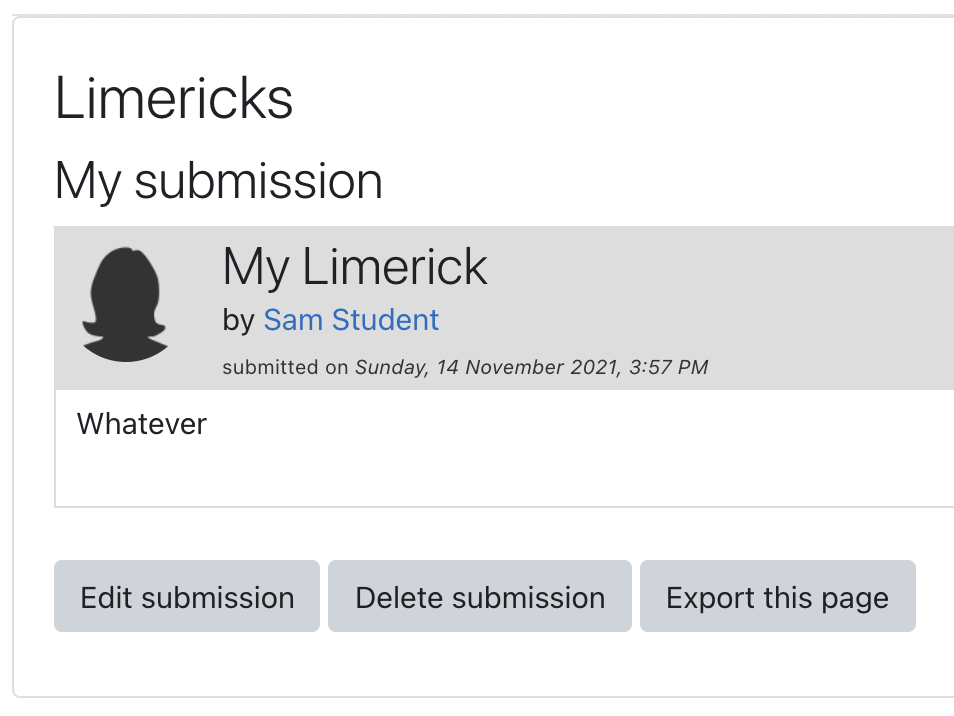The height and width of the screenshot is (716, 954).
Task: Click the word 'by' before the author name
Action: coord(238,321)
